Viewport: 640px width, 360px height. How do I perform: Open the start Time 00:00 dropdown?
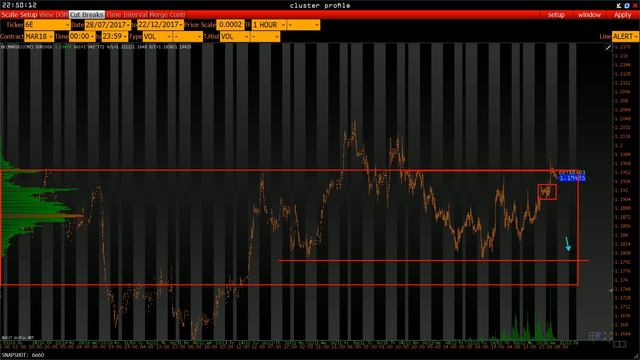(x=82, y=37)
